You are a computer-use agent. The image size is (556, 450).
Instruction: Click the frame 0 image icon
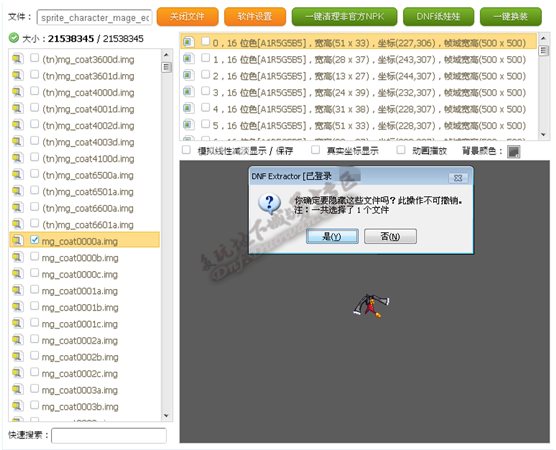[188, 42]
